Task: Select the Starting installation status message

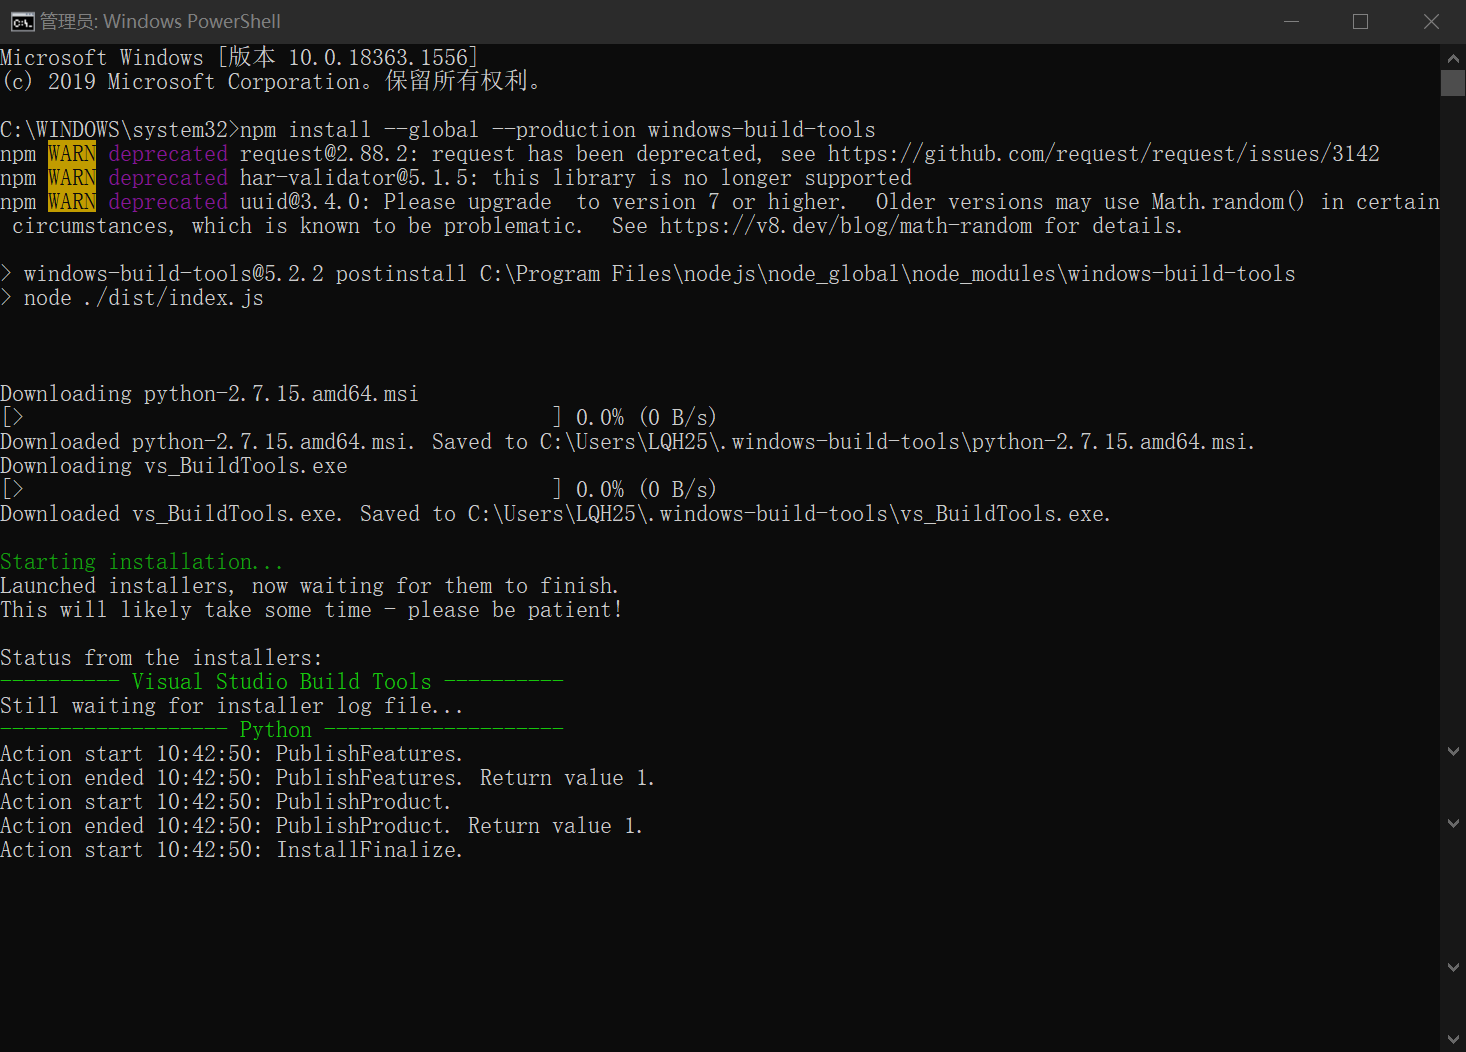Action: coord(142,561)
